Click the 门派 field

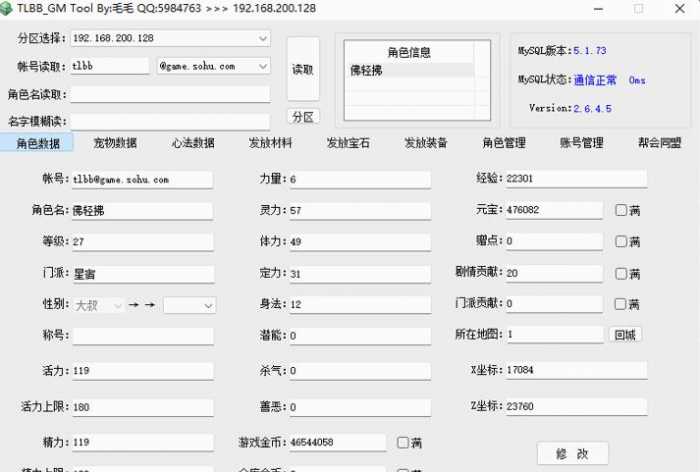(143, 274)
